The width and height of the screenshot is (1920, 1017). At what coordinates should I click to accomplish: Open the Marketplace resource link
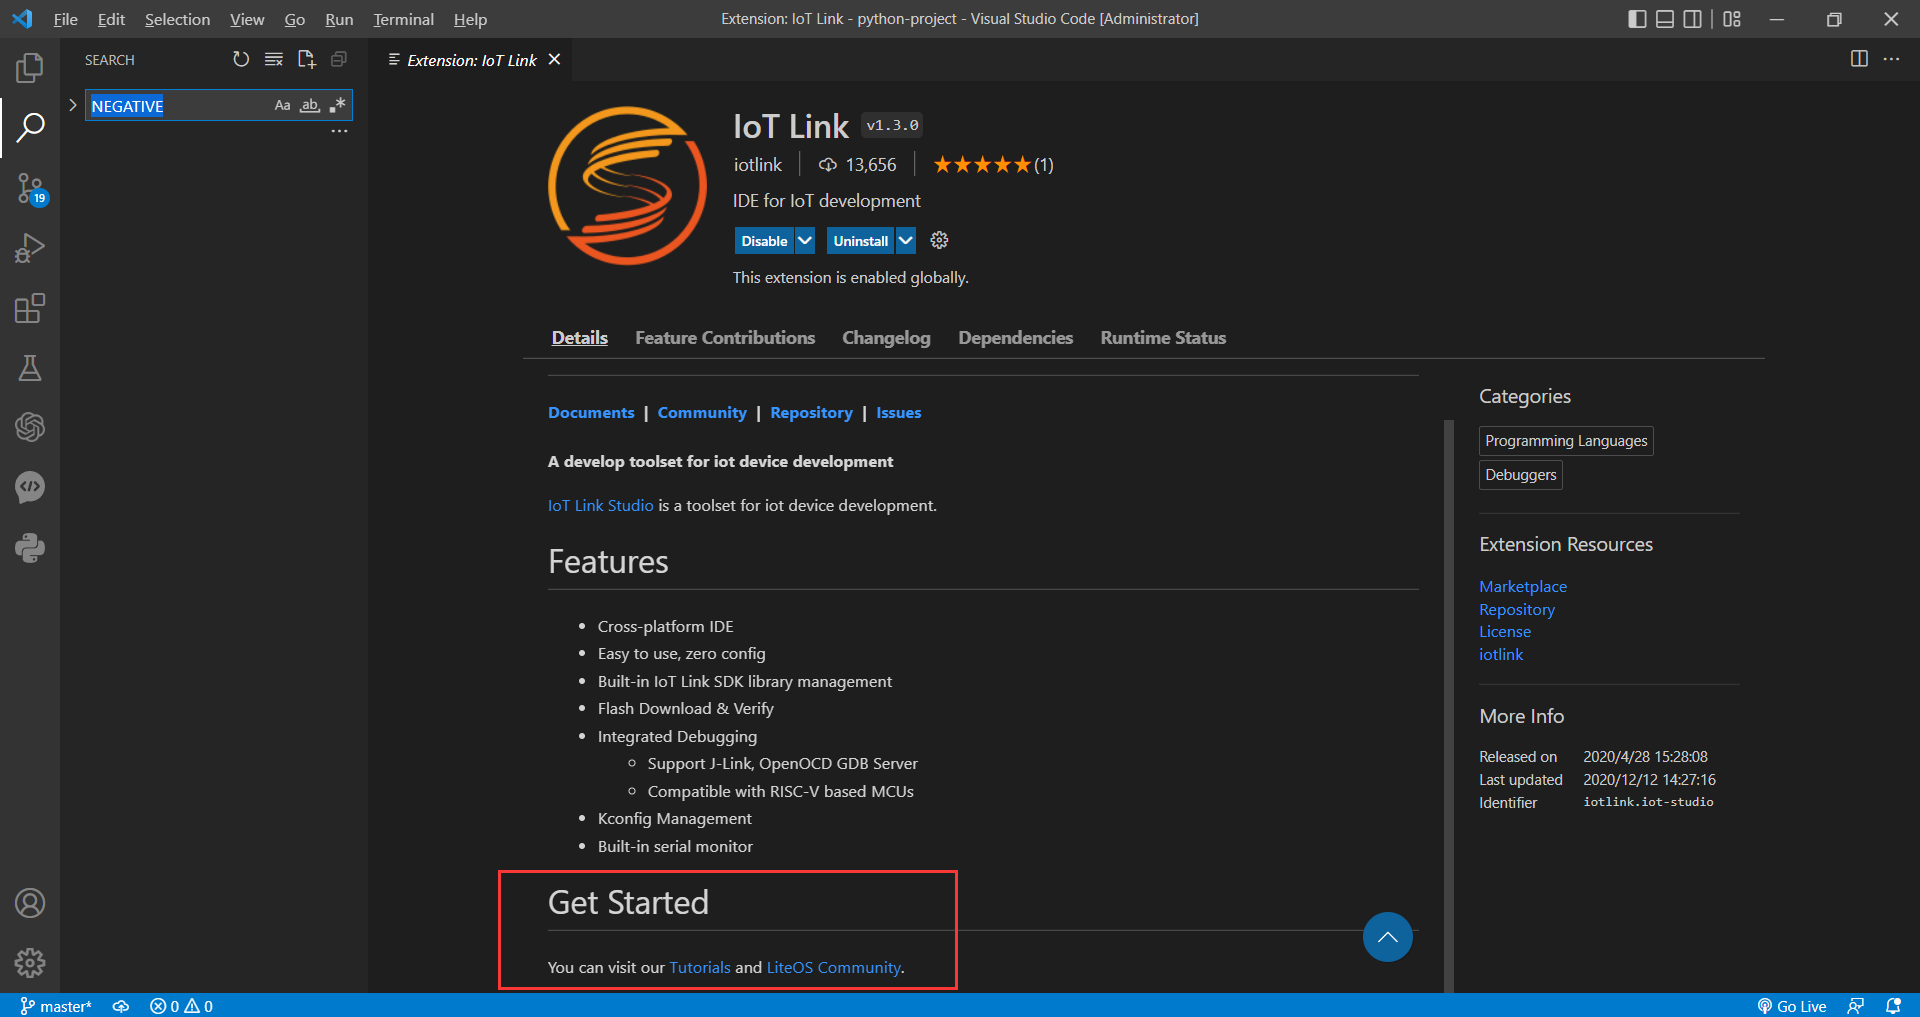click(x=1523, y=586)
